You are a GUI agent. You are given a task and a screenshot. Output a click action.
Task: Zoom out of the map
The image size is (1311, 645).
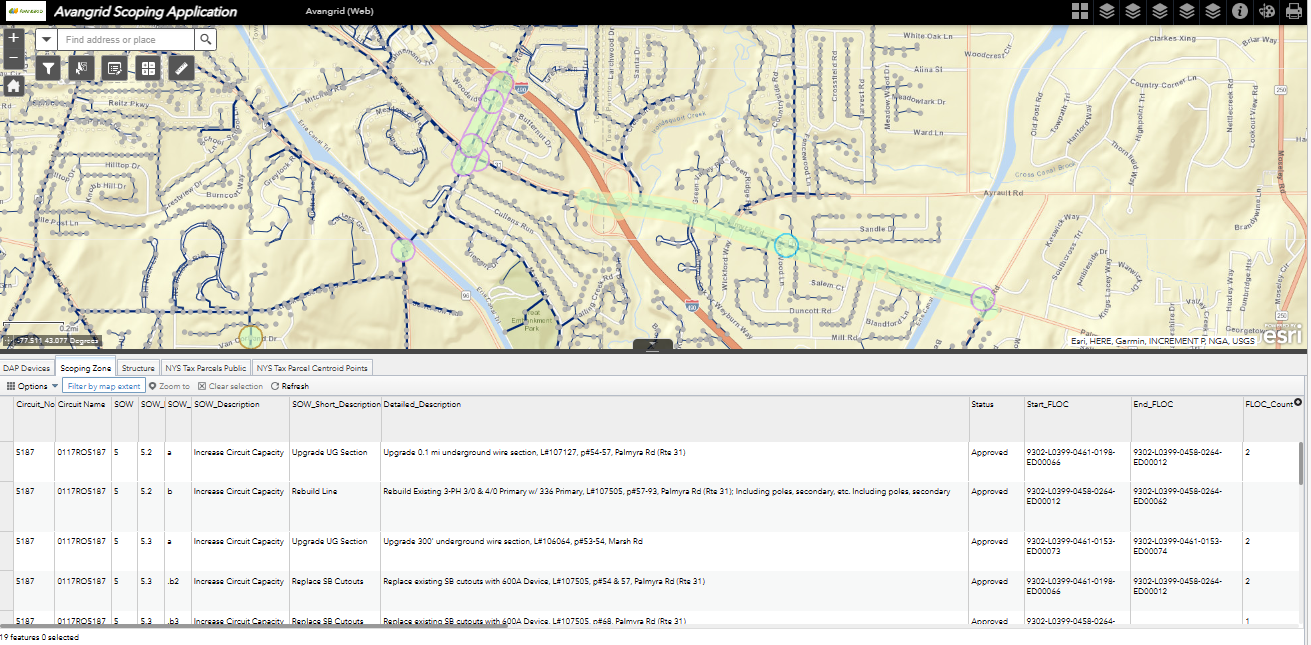coord(13,59)
